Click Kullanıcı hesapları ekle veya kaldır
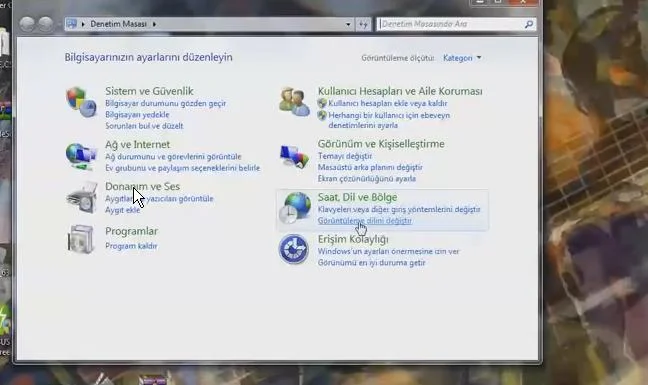Viewport: 648px width, 385px height. point(388,103)
